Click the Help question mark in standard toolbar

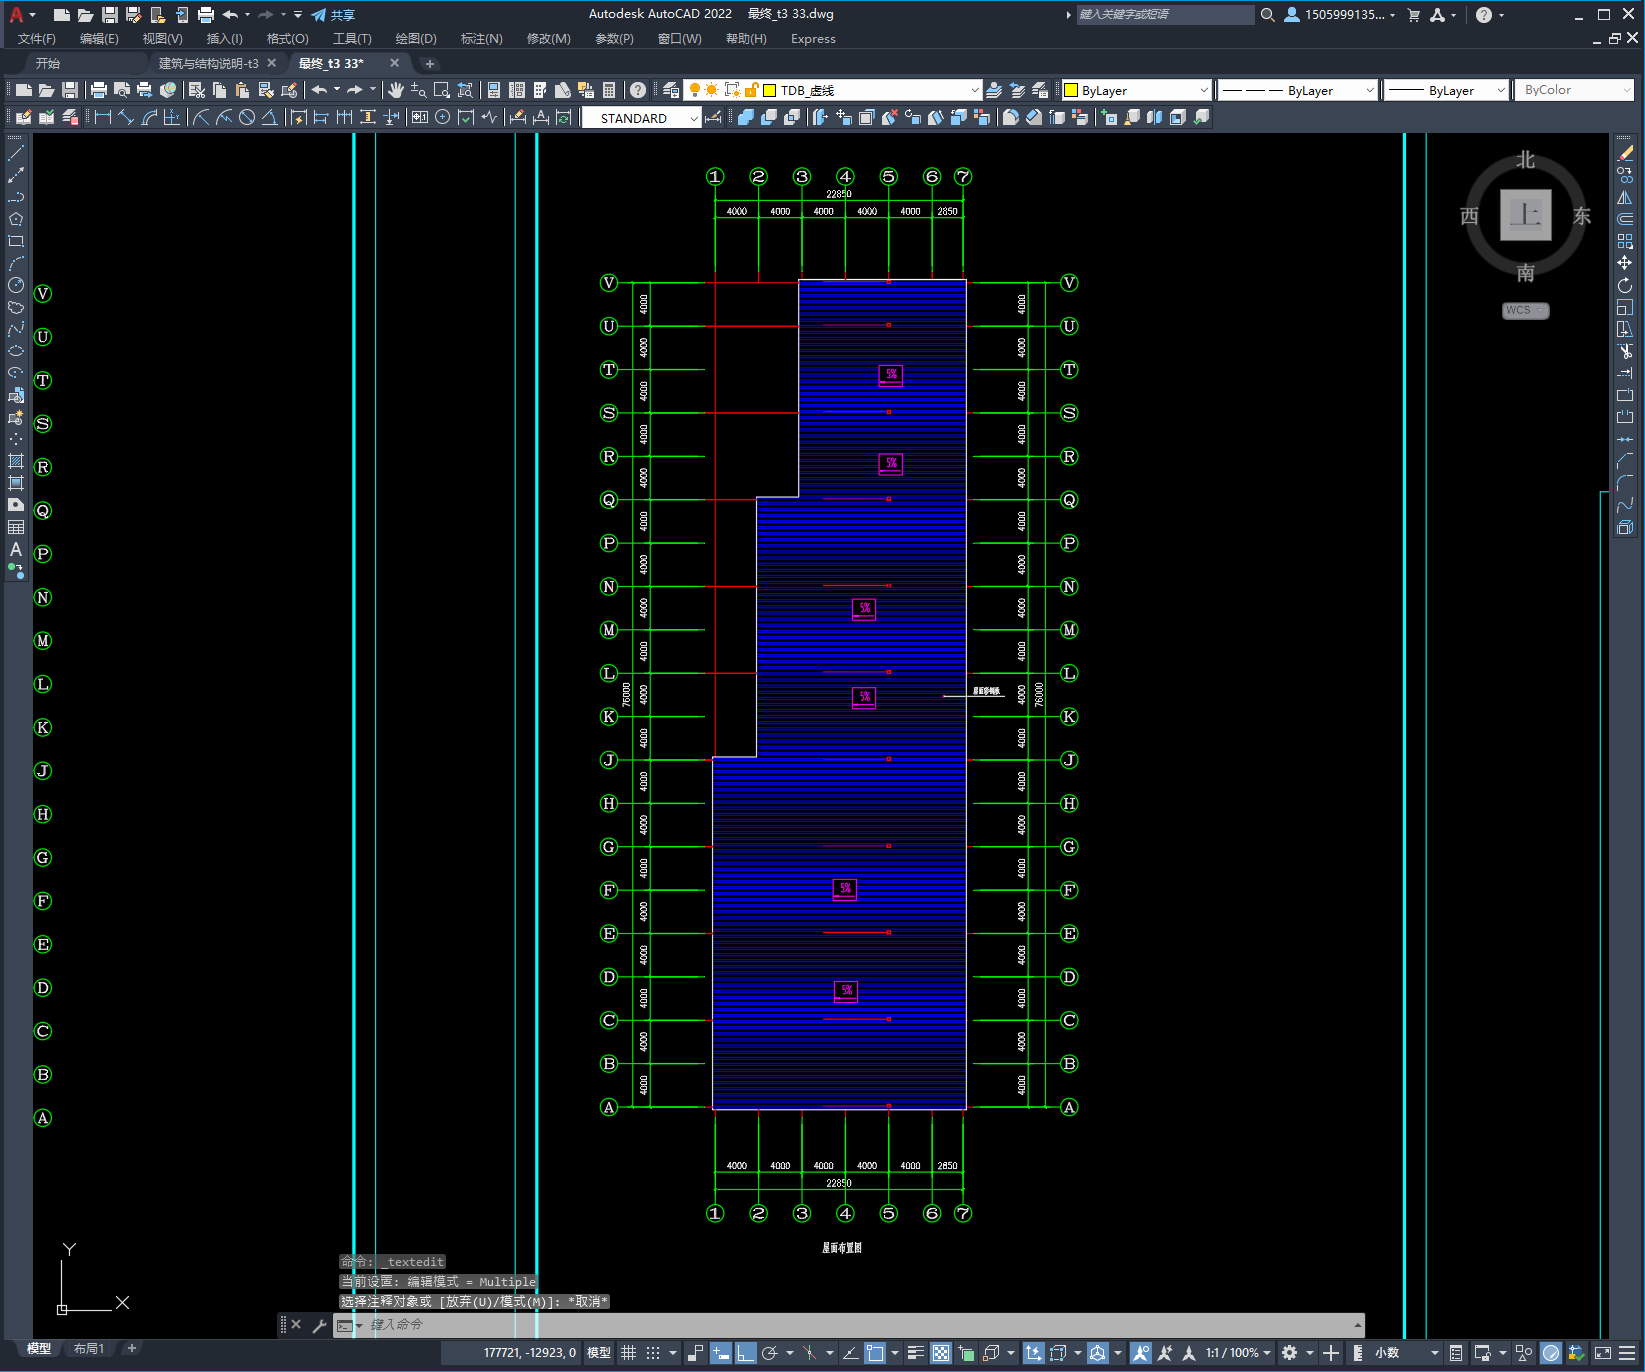pyautogui.click(x=638, y=90)
